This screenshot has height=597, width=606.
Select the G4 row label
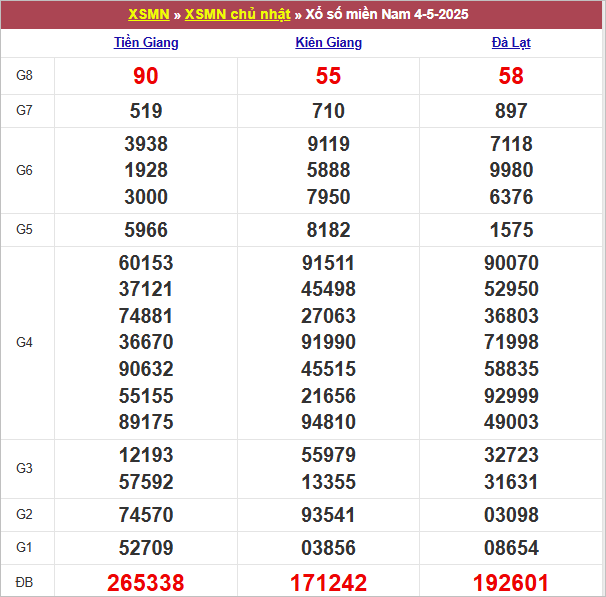point(26,343)
